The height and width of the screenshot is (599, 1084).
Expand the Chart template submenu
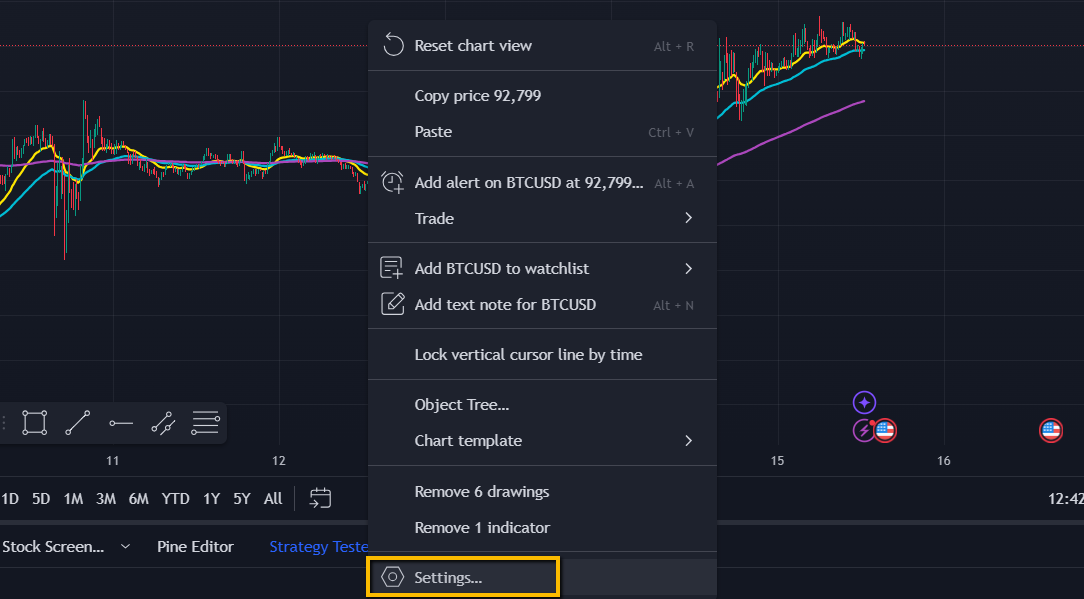[540, 440]
